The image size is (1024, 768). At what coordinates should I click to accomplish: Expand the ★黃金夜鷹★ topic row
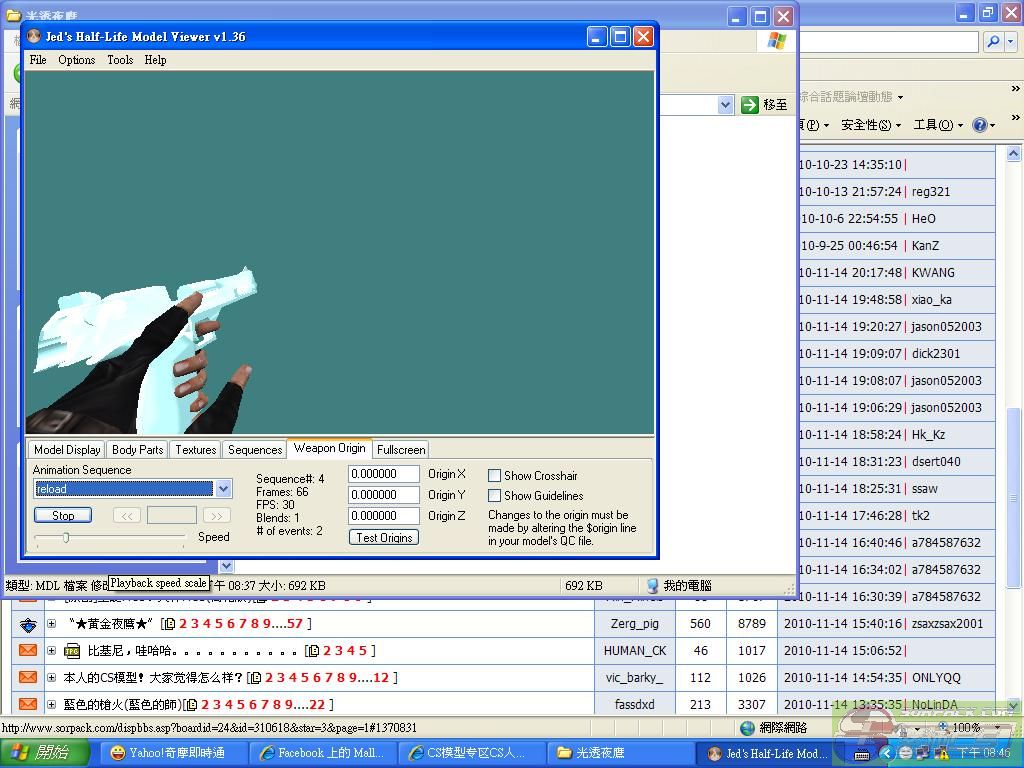point(52,624)
